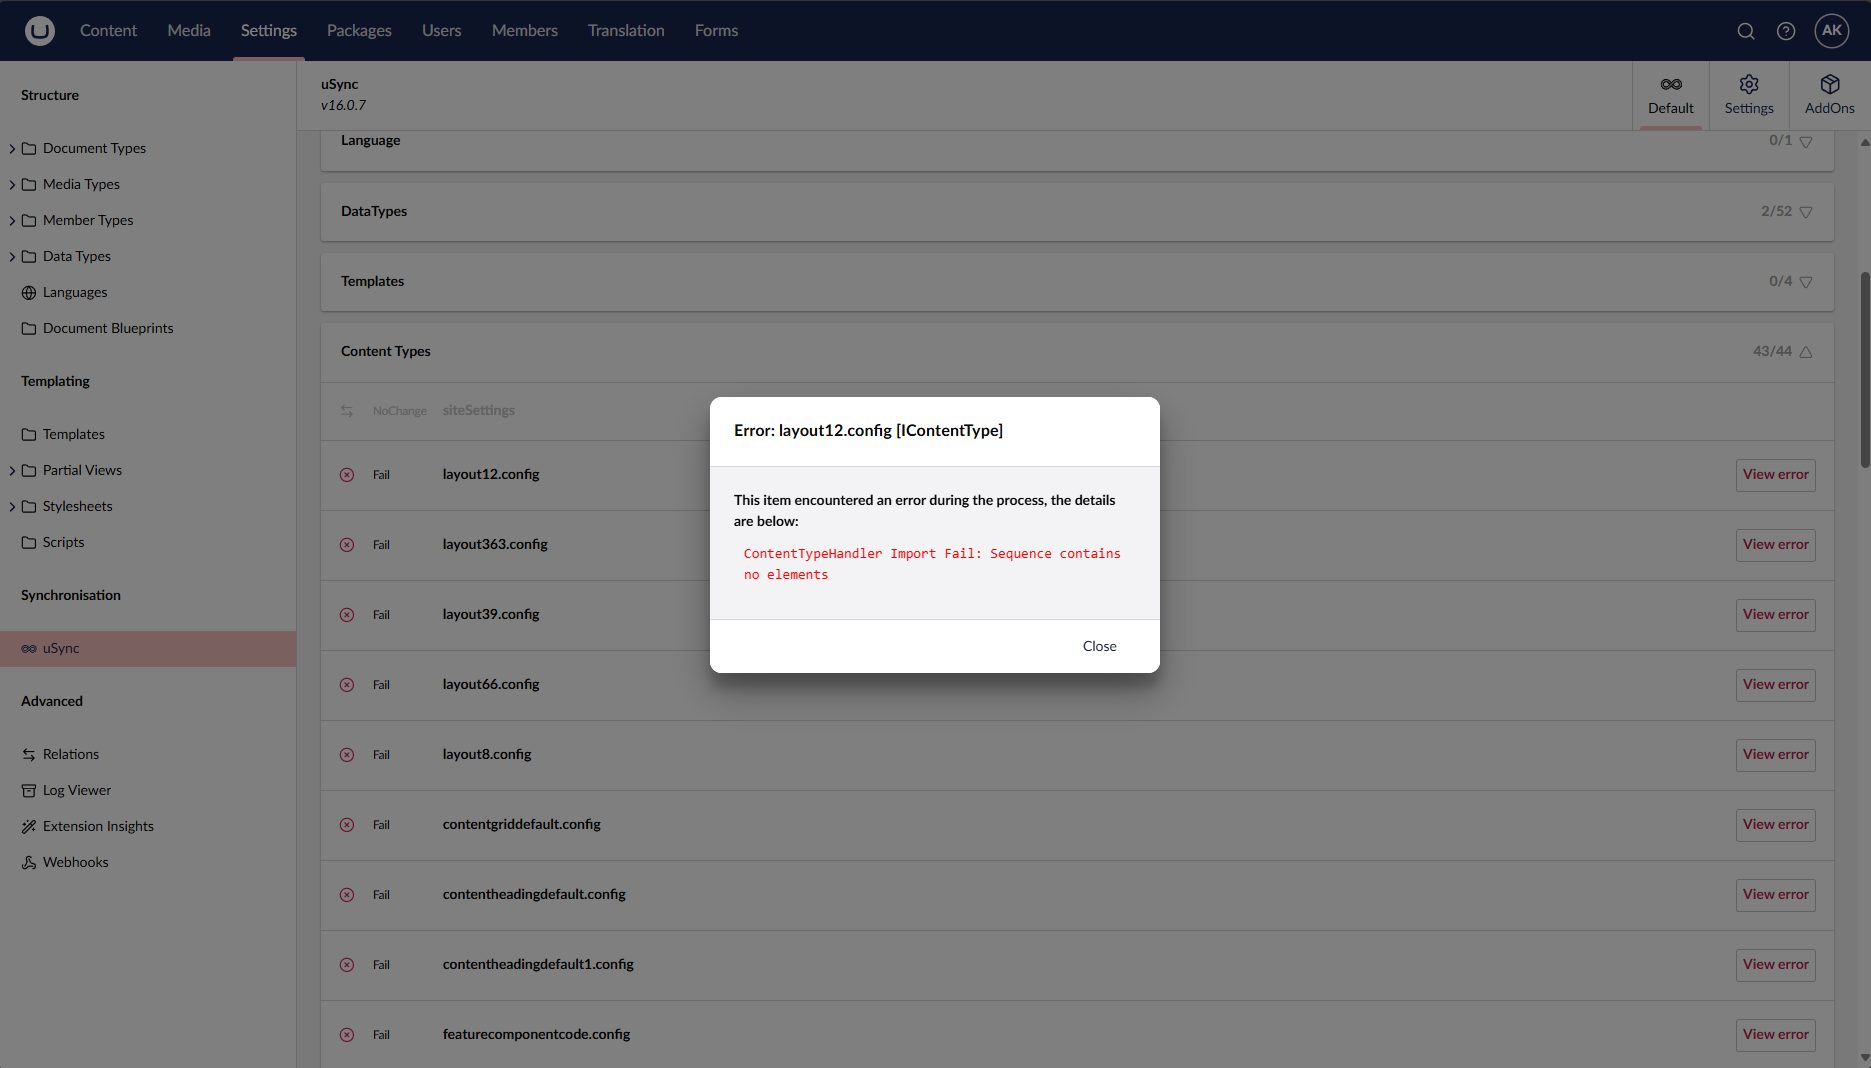Go to the Translation section

click(626, 31)
